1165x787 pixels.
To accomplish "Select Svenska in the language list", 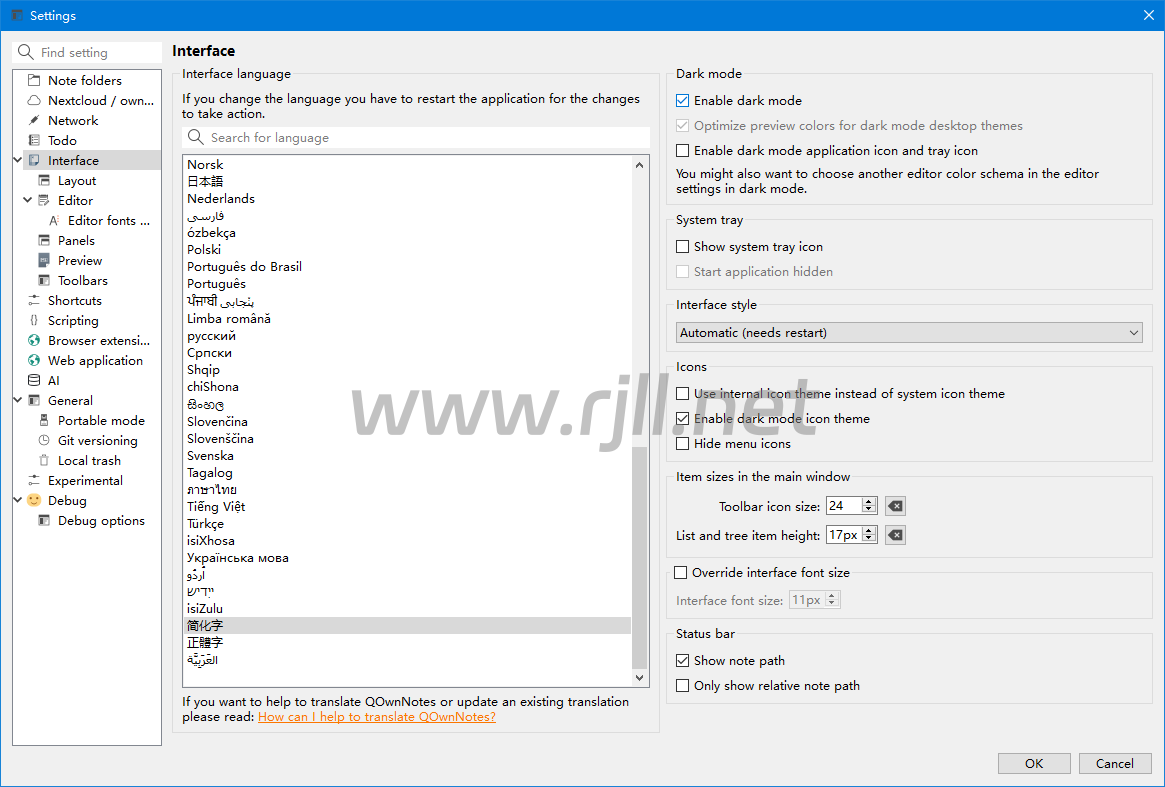I will point(210,456).
